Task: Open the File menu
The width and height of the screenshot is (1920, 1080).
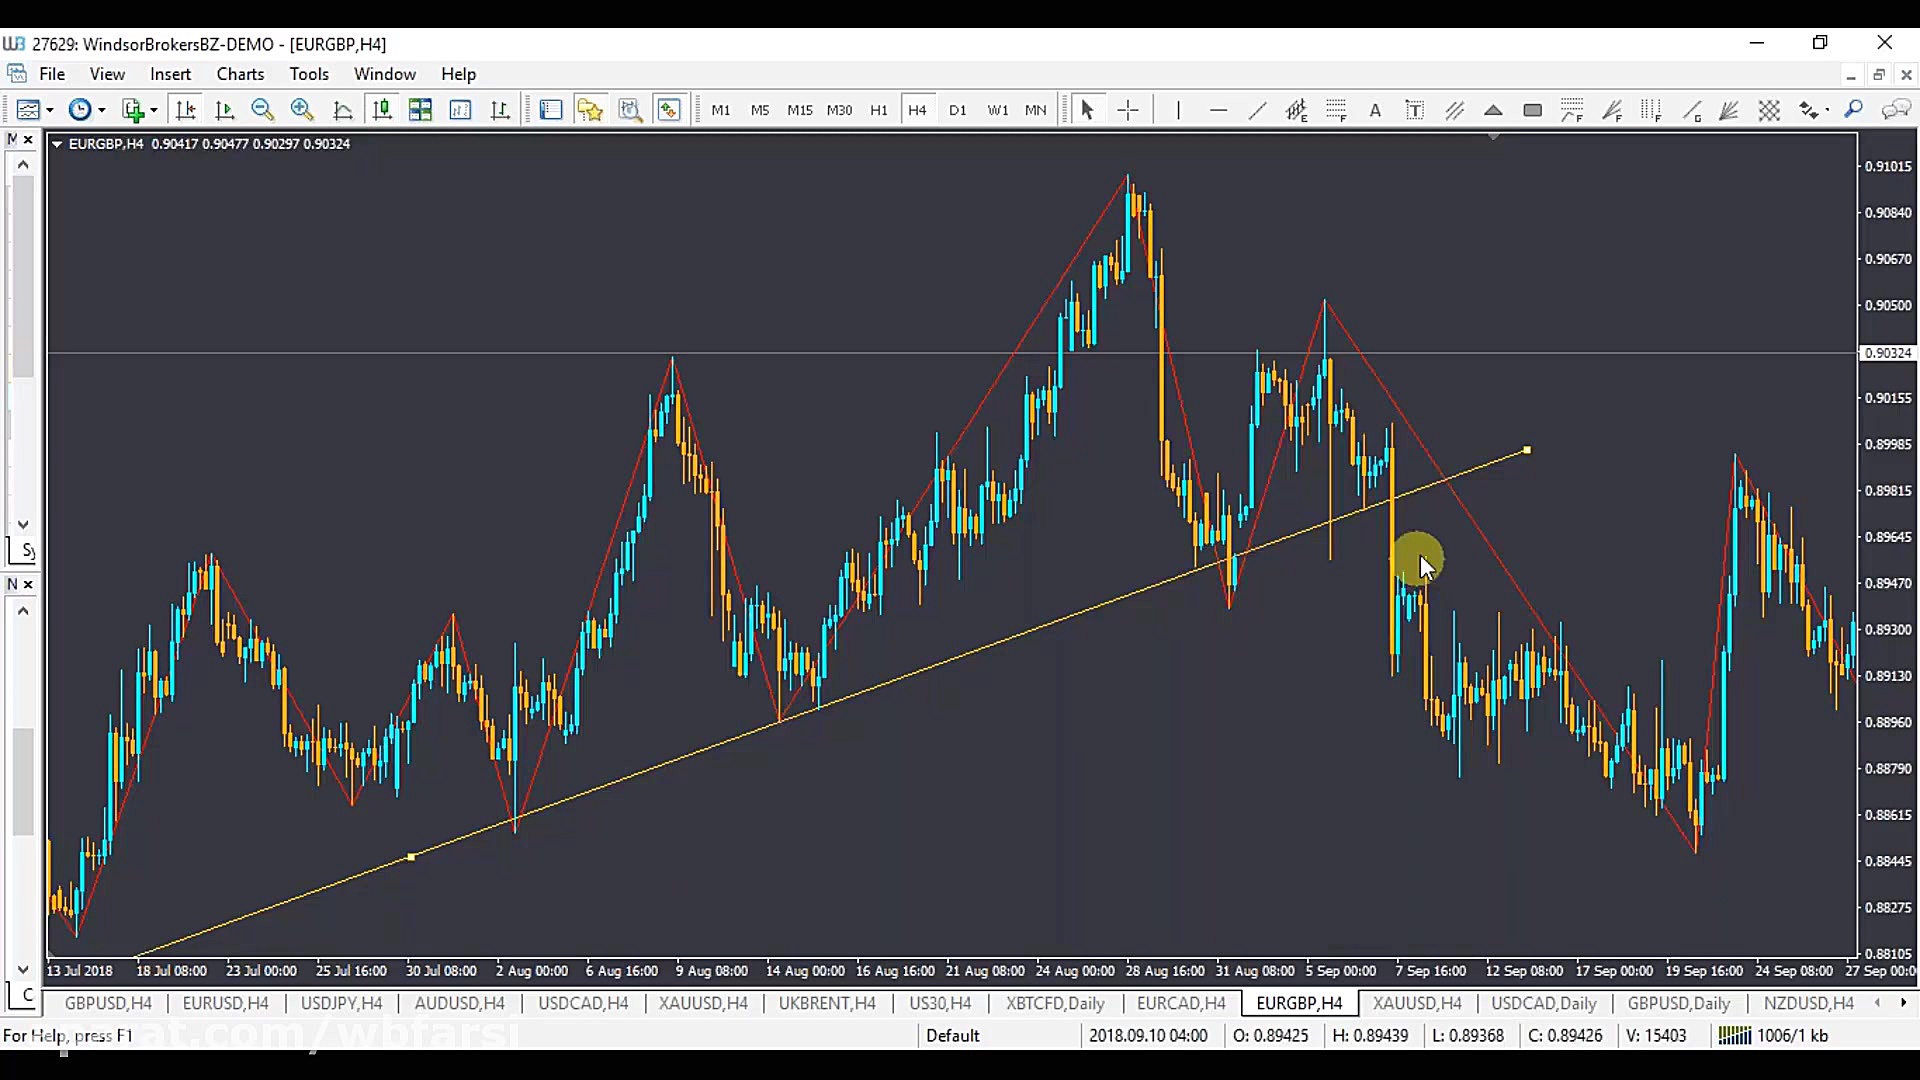Action: pos(52,74)
